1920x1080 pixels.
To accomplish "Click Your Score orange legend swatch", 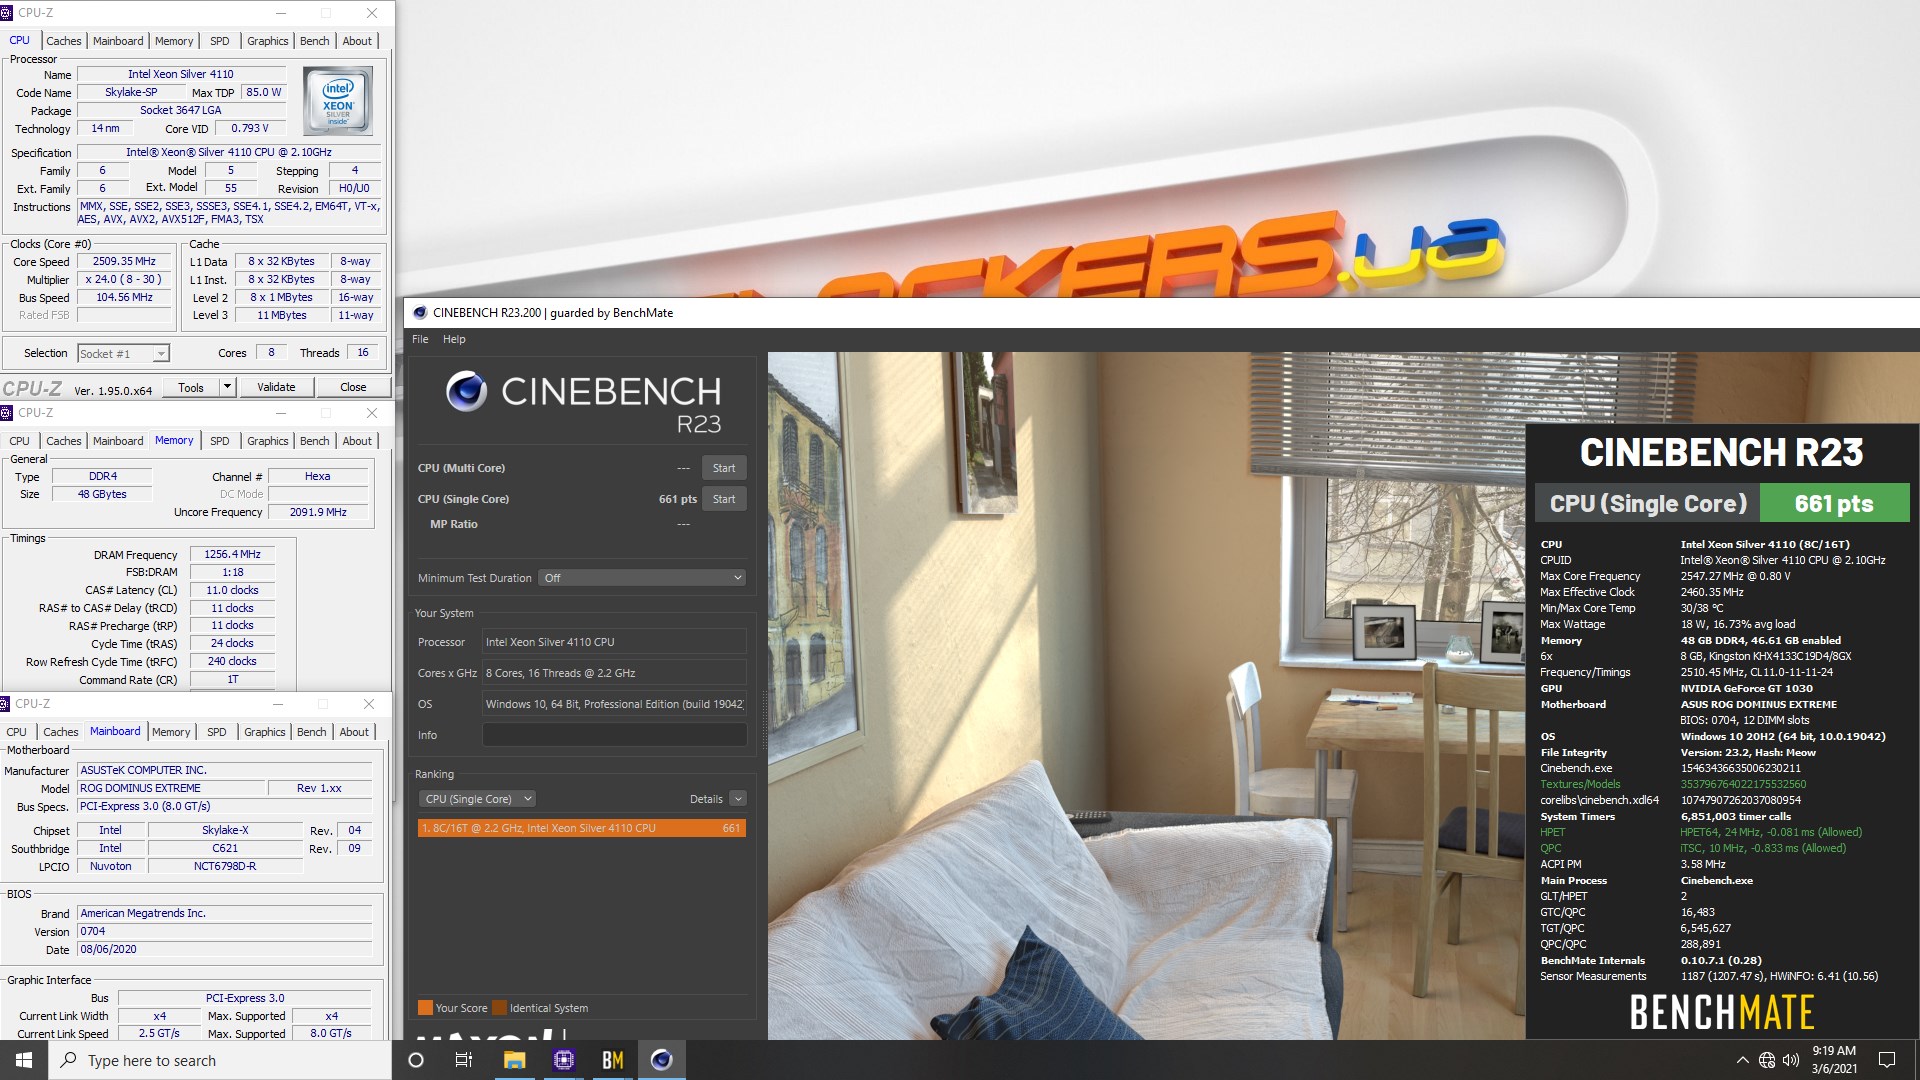I will pos(425,1008).
